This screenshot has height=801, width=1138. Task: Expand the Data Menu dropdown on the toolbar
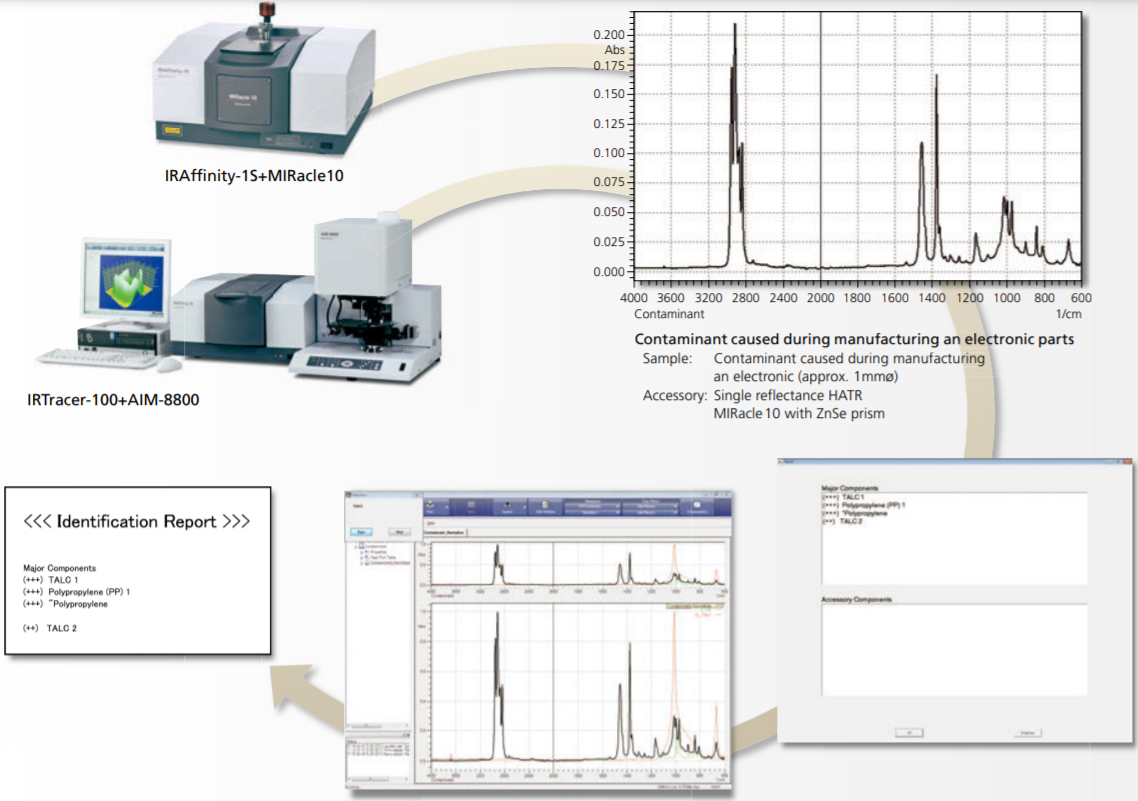pyautogui.click(x=649, y=506)
